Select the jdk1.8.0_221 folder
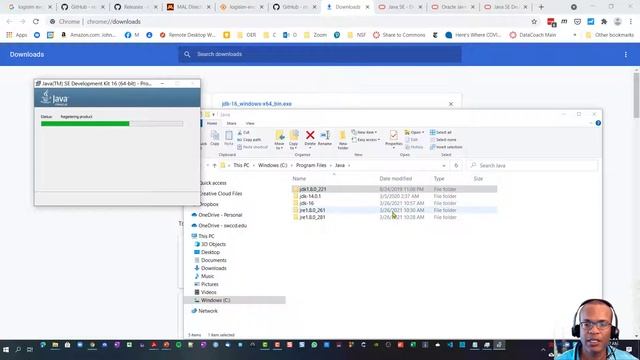Screen dimensions: 640x360 pos(313,189)
